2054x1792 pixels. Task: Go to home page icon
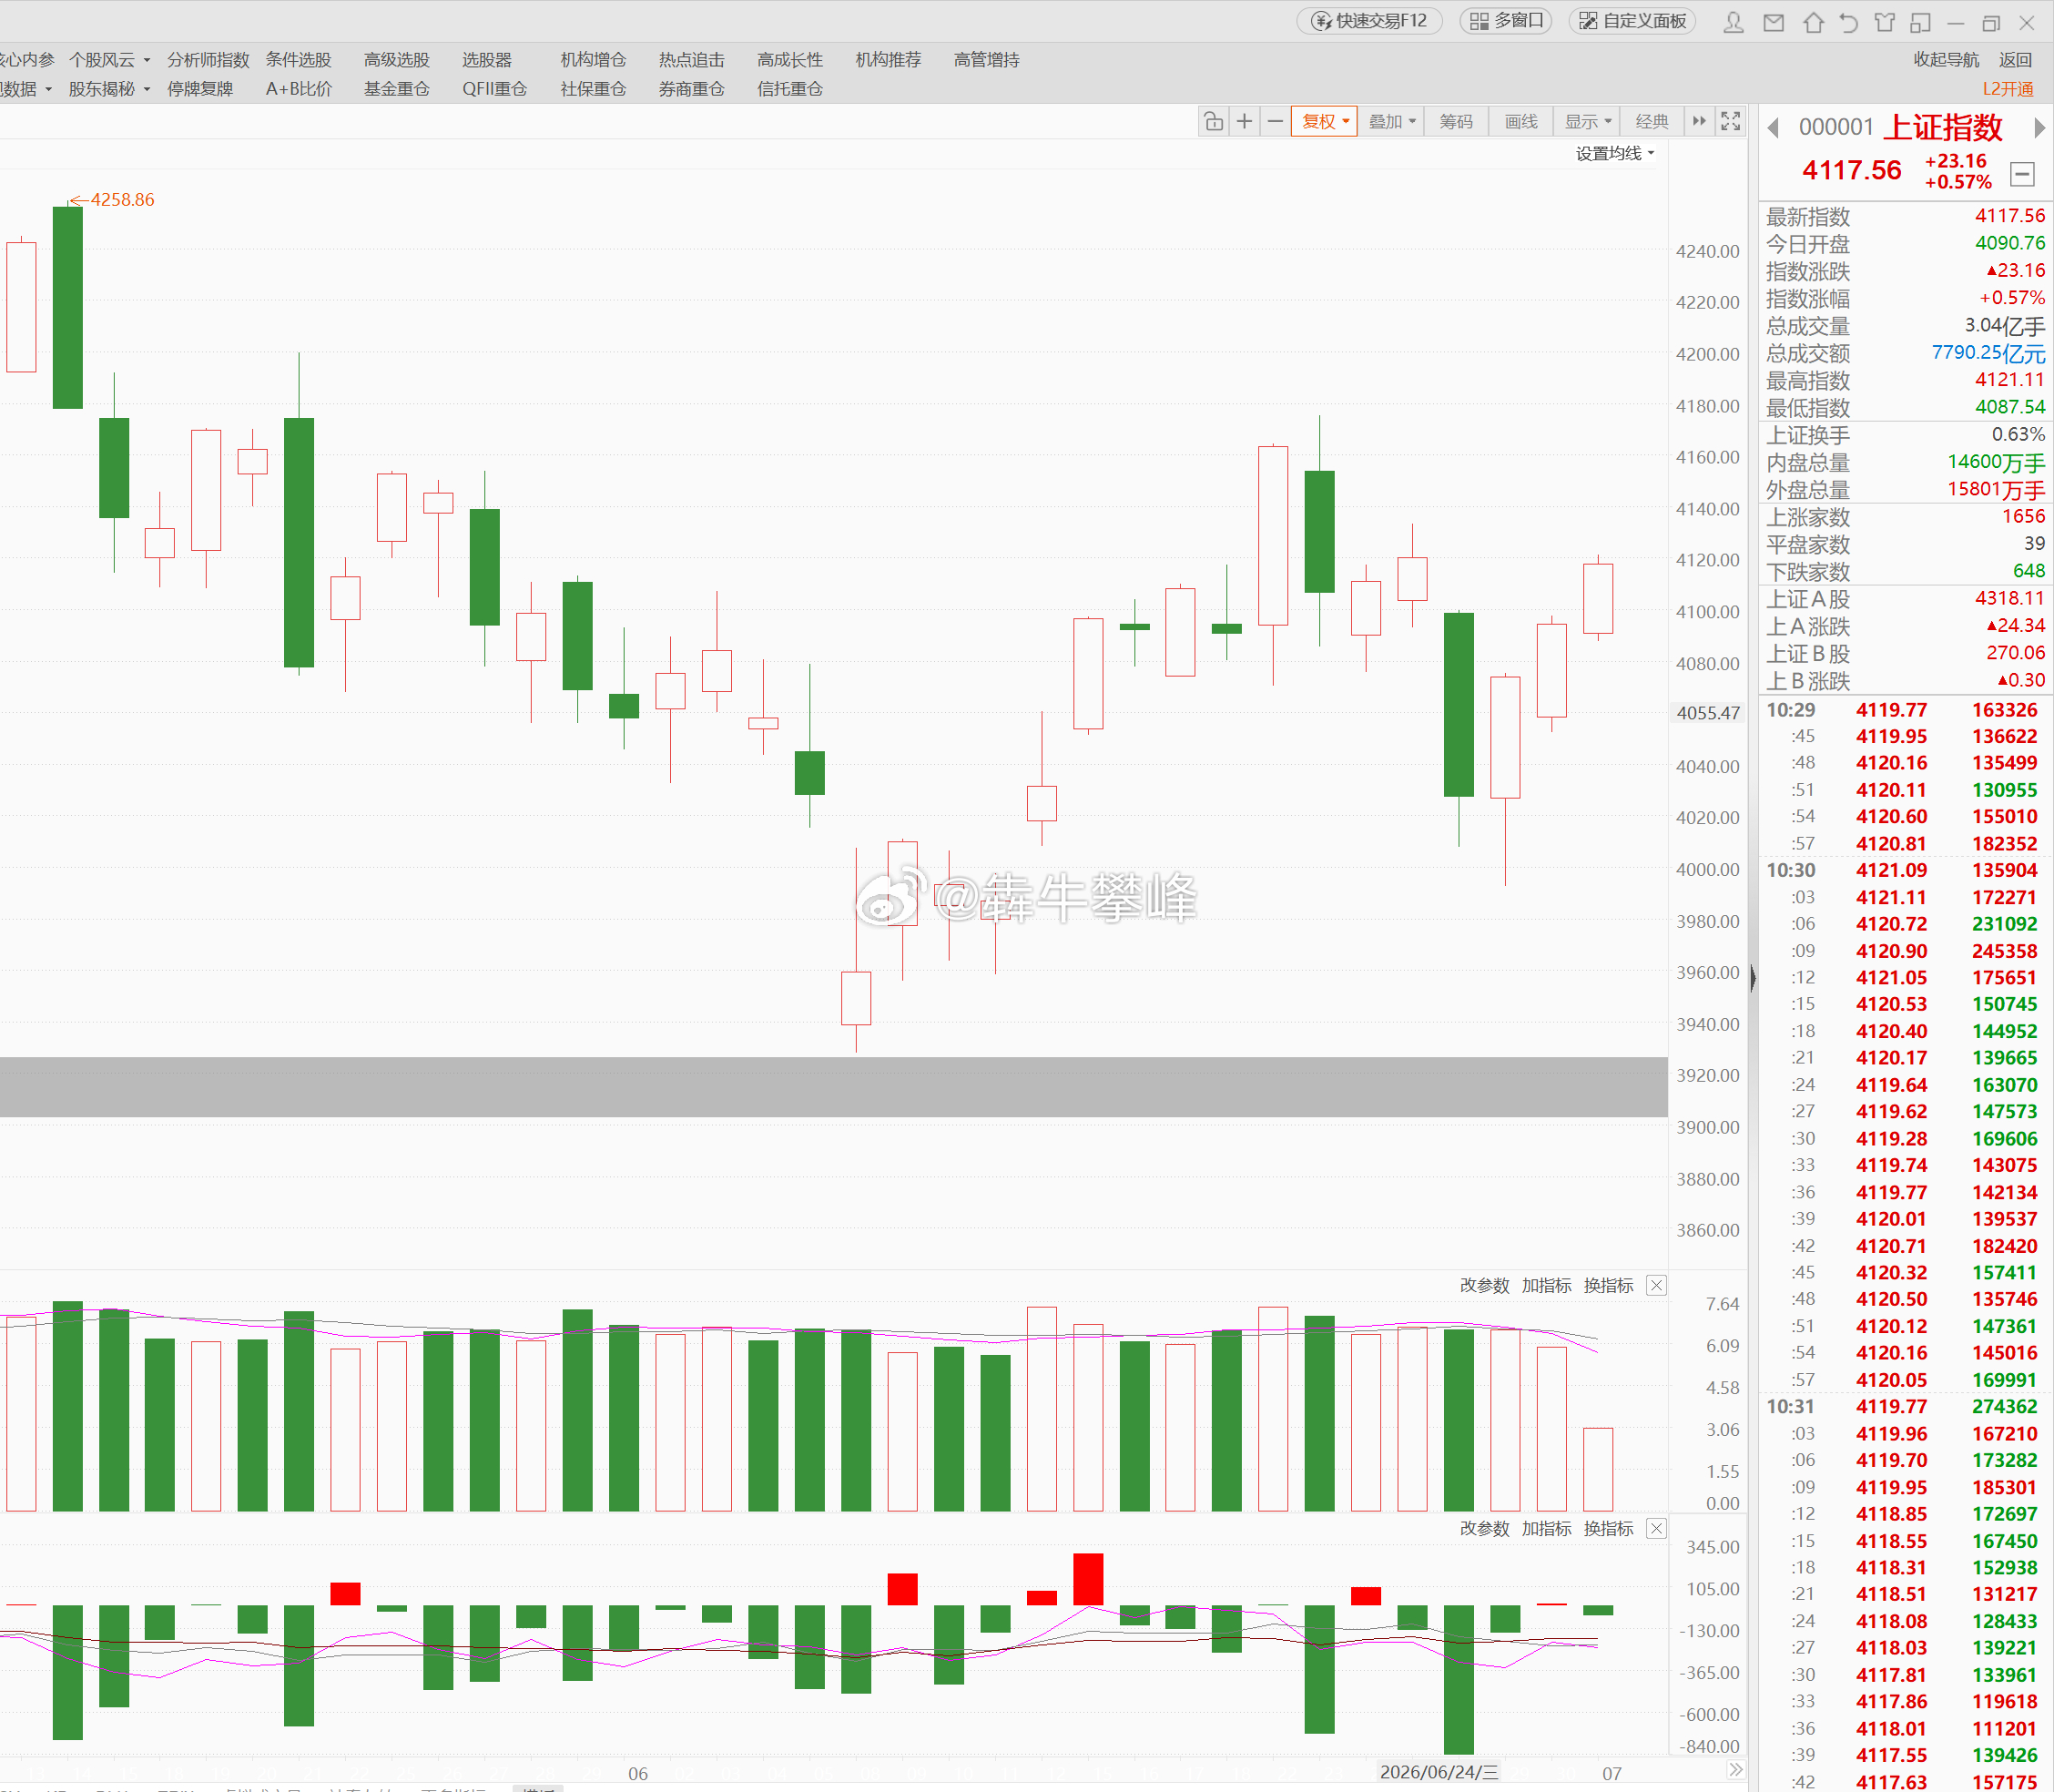pos(1813,22)
